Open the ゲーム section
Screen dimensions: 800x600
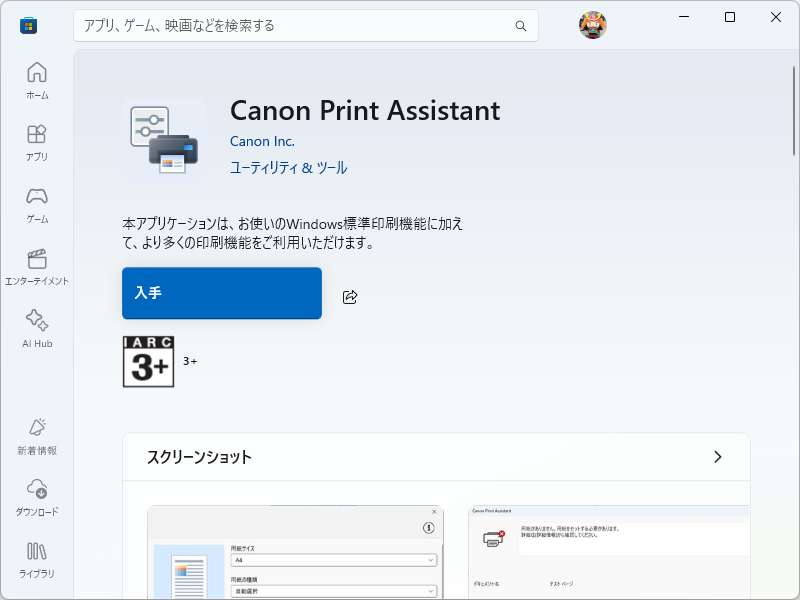[36, 202]
